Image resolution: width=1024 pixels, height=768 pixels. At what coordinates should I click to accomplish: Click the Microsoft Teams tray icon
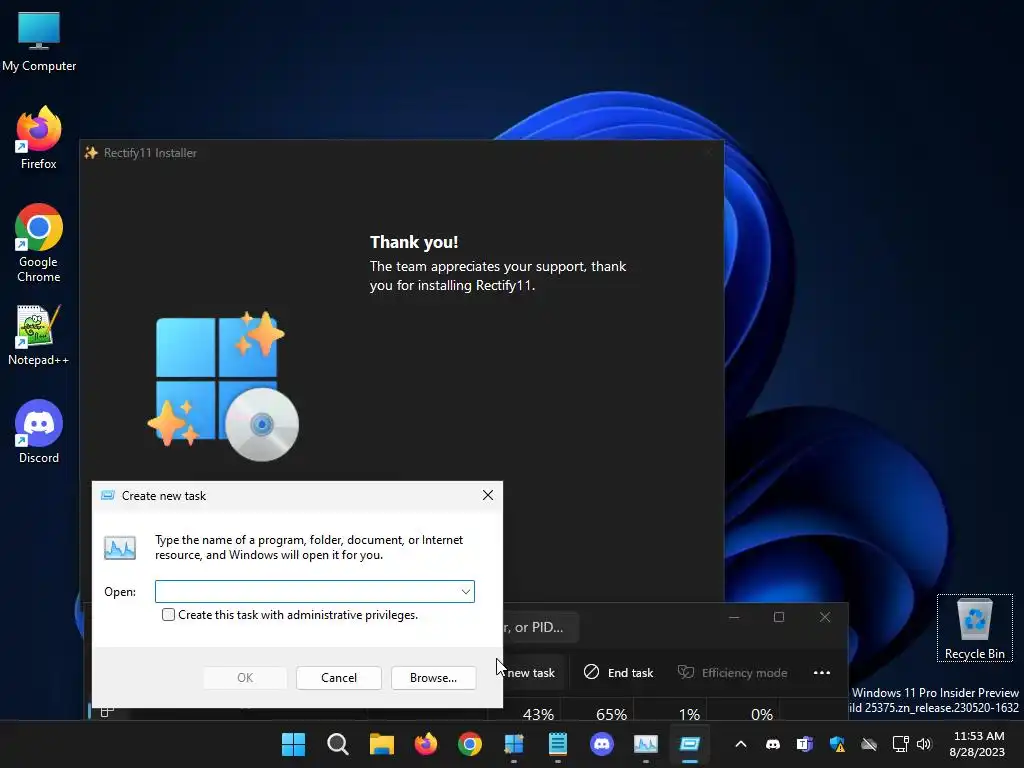(x=805, y=744)
